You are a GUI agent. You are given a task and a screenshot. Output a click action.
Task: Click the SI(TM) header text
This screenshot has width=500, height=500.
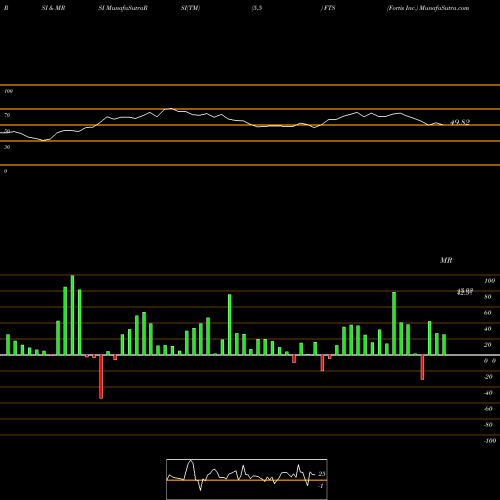pyautogui.click(x=190, y=8)
